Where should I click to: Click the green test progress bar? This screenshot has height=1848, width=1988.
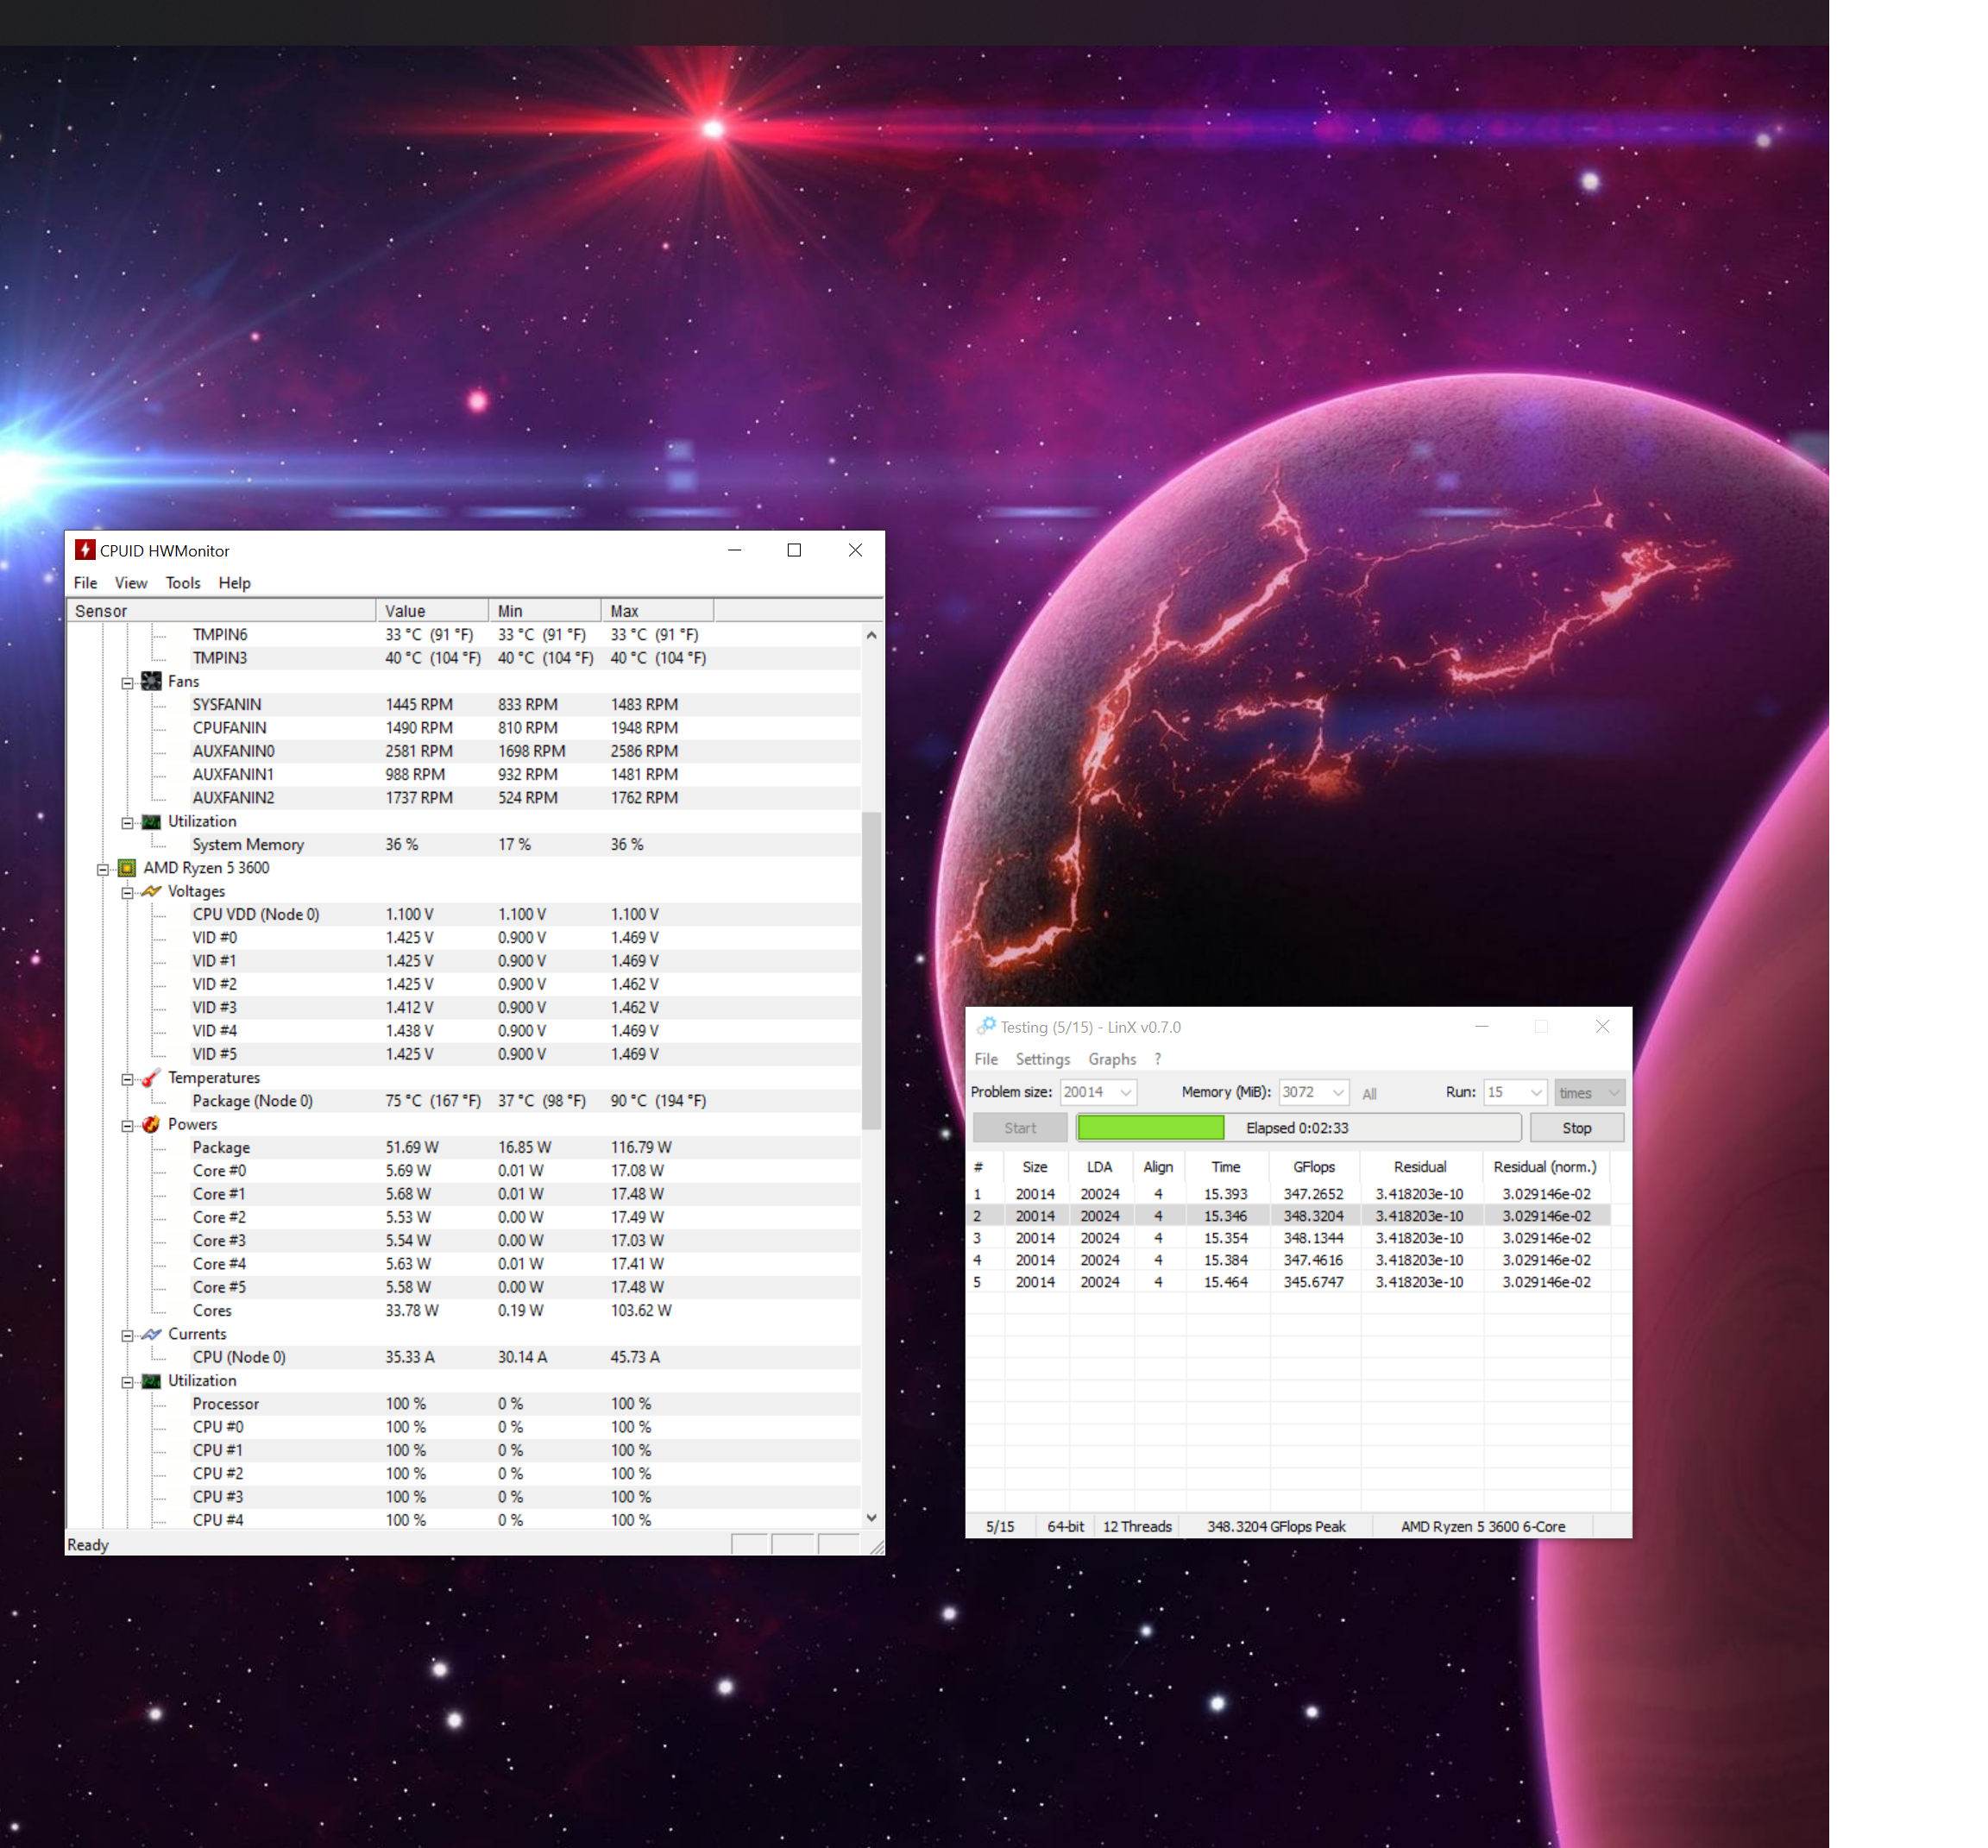pos(1151,1128)
